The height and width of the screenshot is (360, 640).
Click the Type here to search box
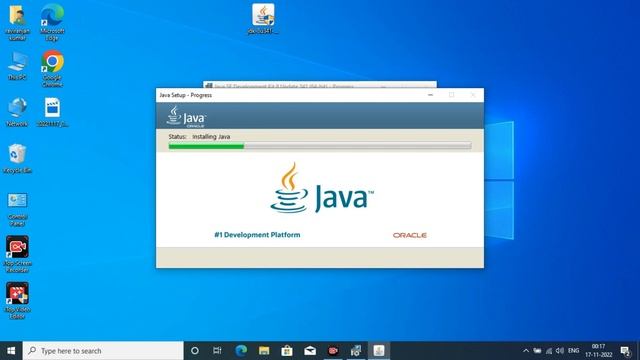pyautogui.click(x=103, y=351)
